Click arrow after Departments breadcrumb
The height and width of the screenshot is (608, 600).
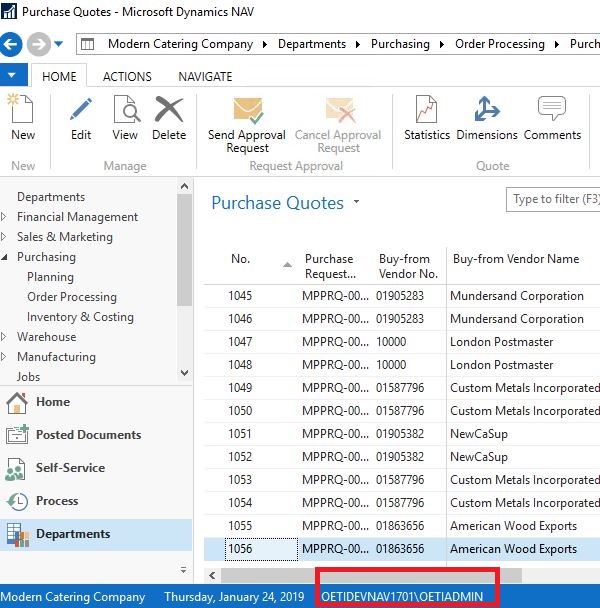[358, 45]
